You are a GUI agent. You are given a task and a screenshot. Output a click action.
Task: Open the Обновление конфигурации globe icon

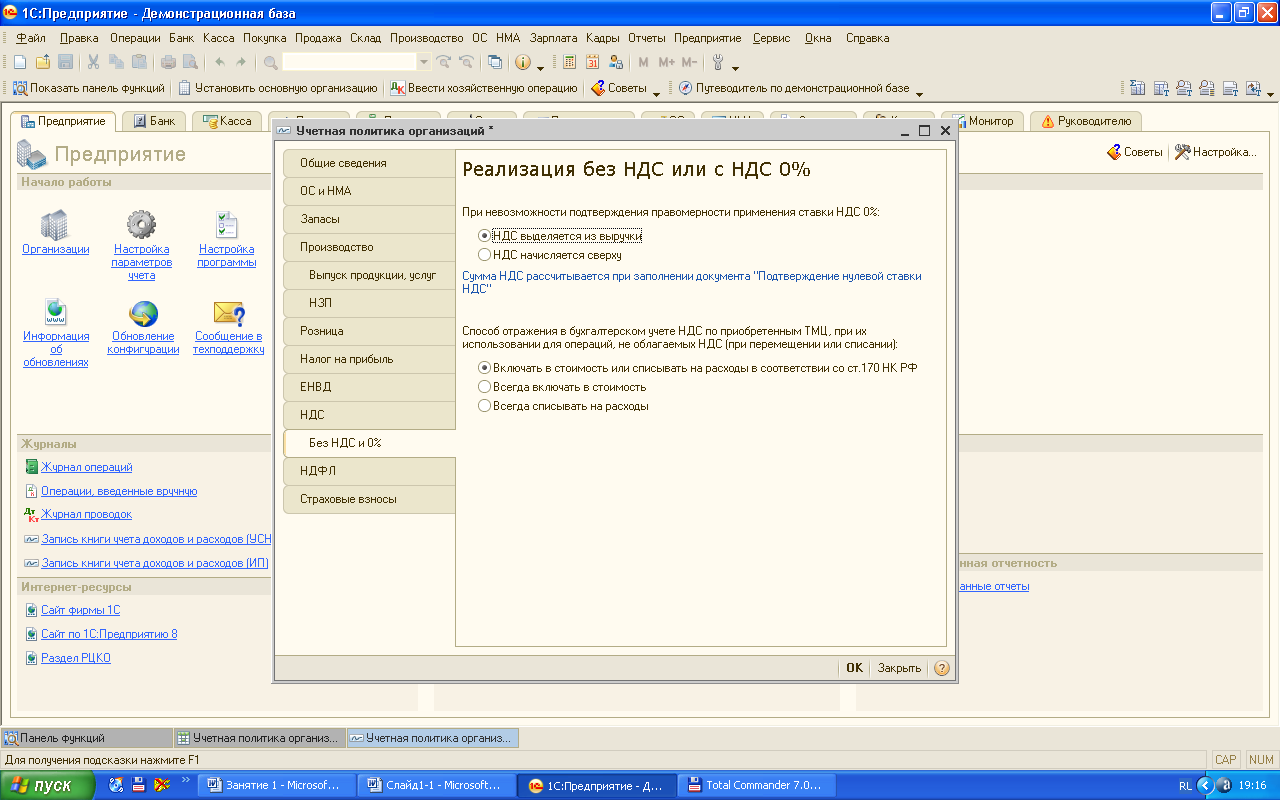(x=143, y=314)
